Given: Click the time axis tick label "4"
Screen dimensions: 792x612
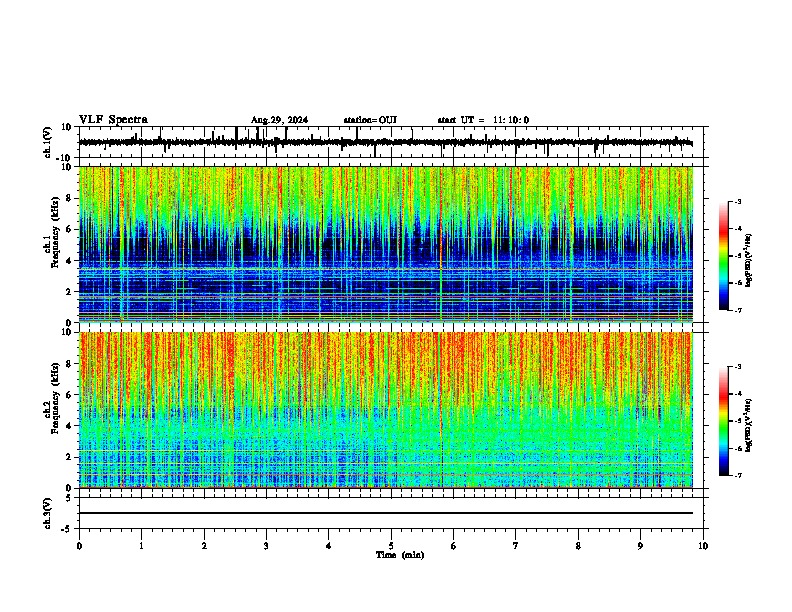Looking at the screenshot, I should 329,546.
